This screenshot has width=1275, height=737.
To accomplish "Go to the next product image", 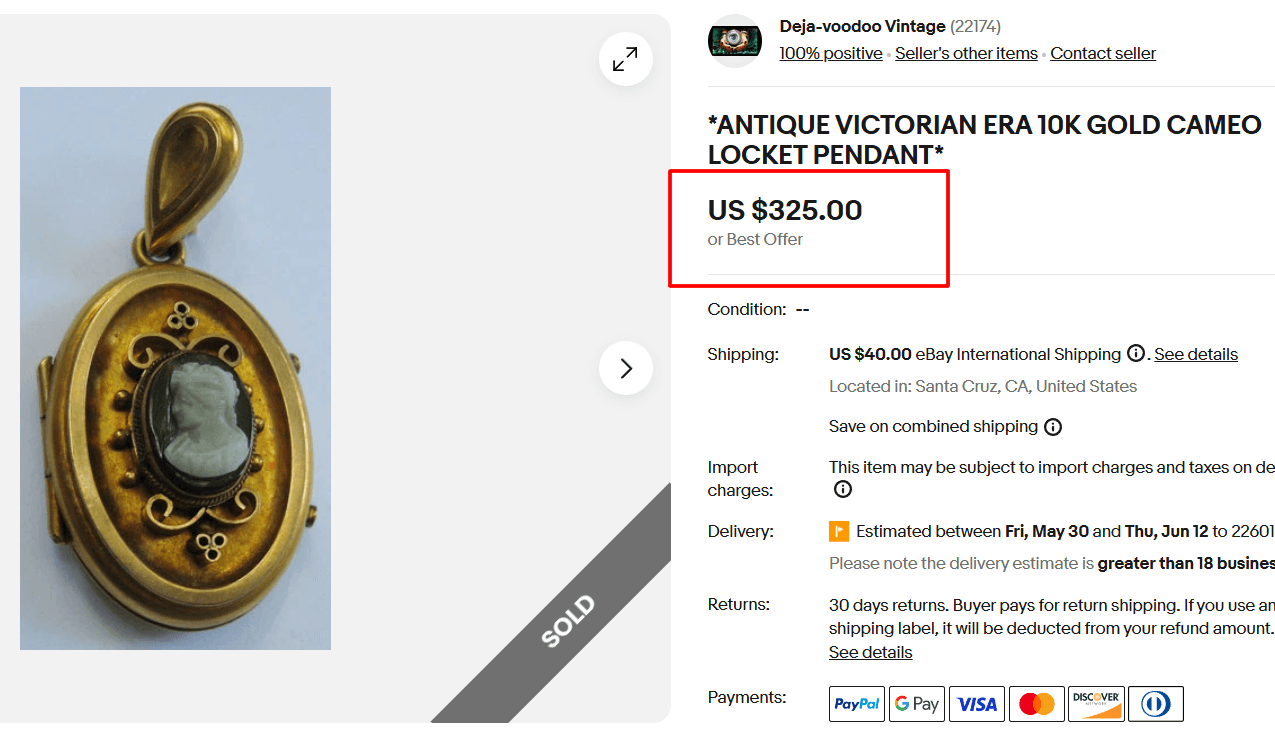I will tap(626, 368).
